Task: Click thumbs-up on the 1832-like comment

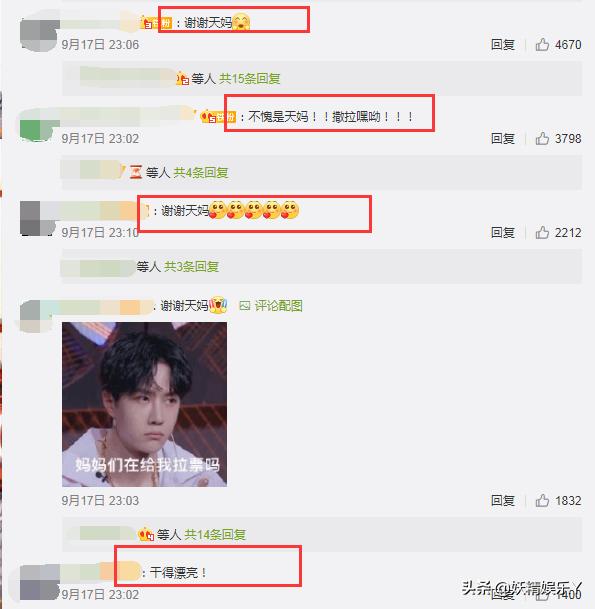Action: click(x=542, y=501)
